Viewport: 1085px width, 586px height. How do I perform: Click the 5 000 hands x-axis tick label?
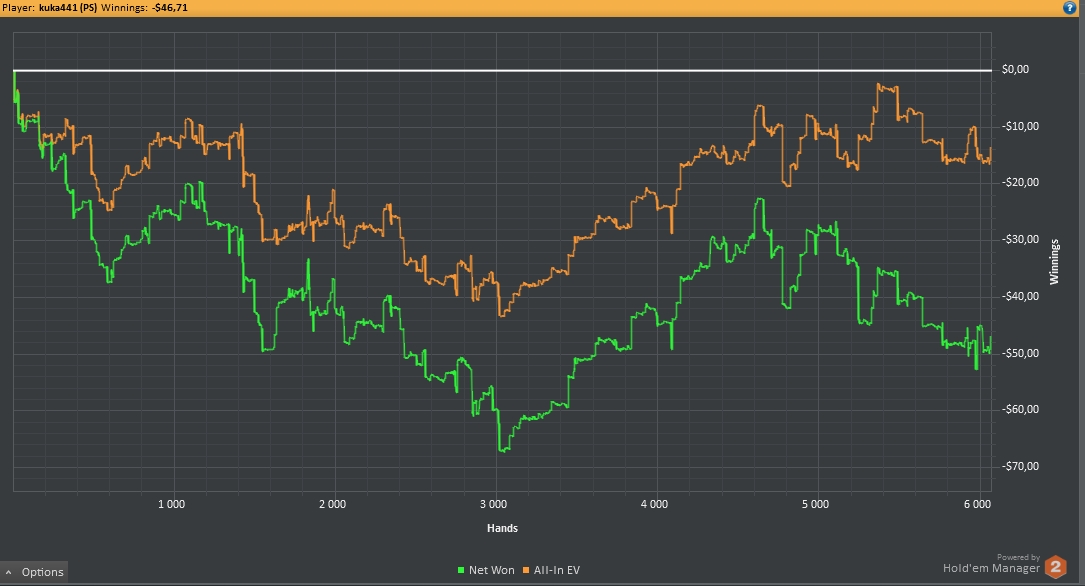(815, 505)
